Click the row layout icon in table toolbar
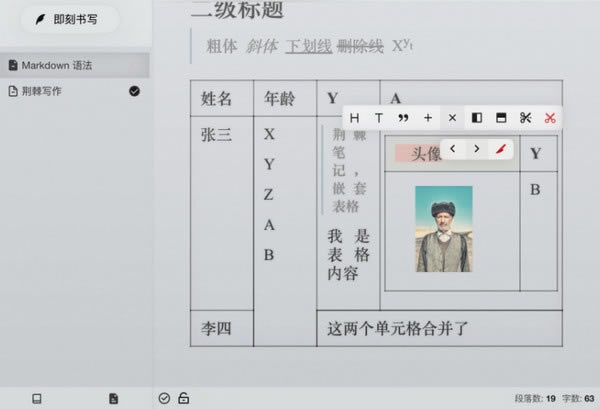 click(501, 118)
